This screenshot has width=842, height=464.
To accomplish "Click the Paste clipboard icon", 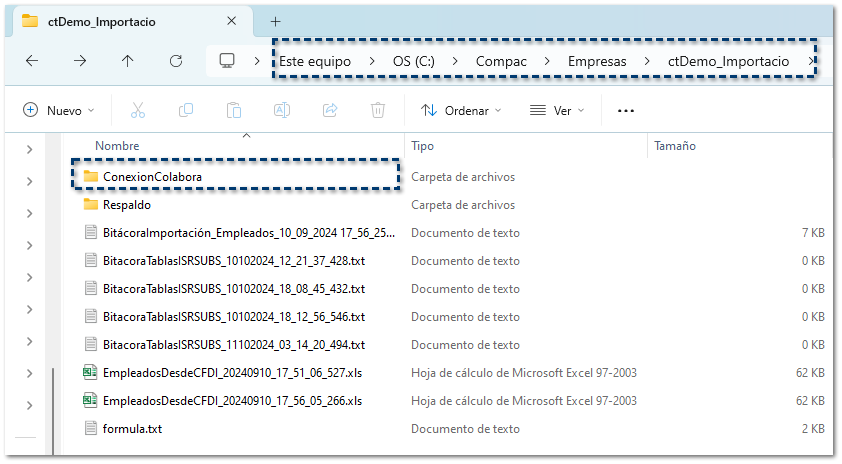I will point(234,111).
